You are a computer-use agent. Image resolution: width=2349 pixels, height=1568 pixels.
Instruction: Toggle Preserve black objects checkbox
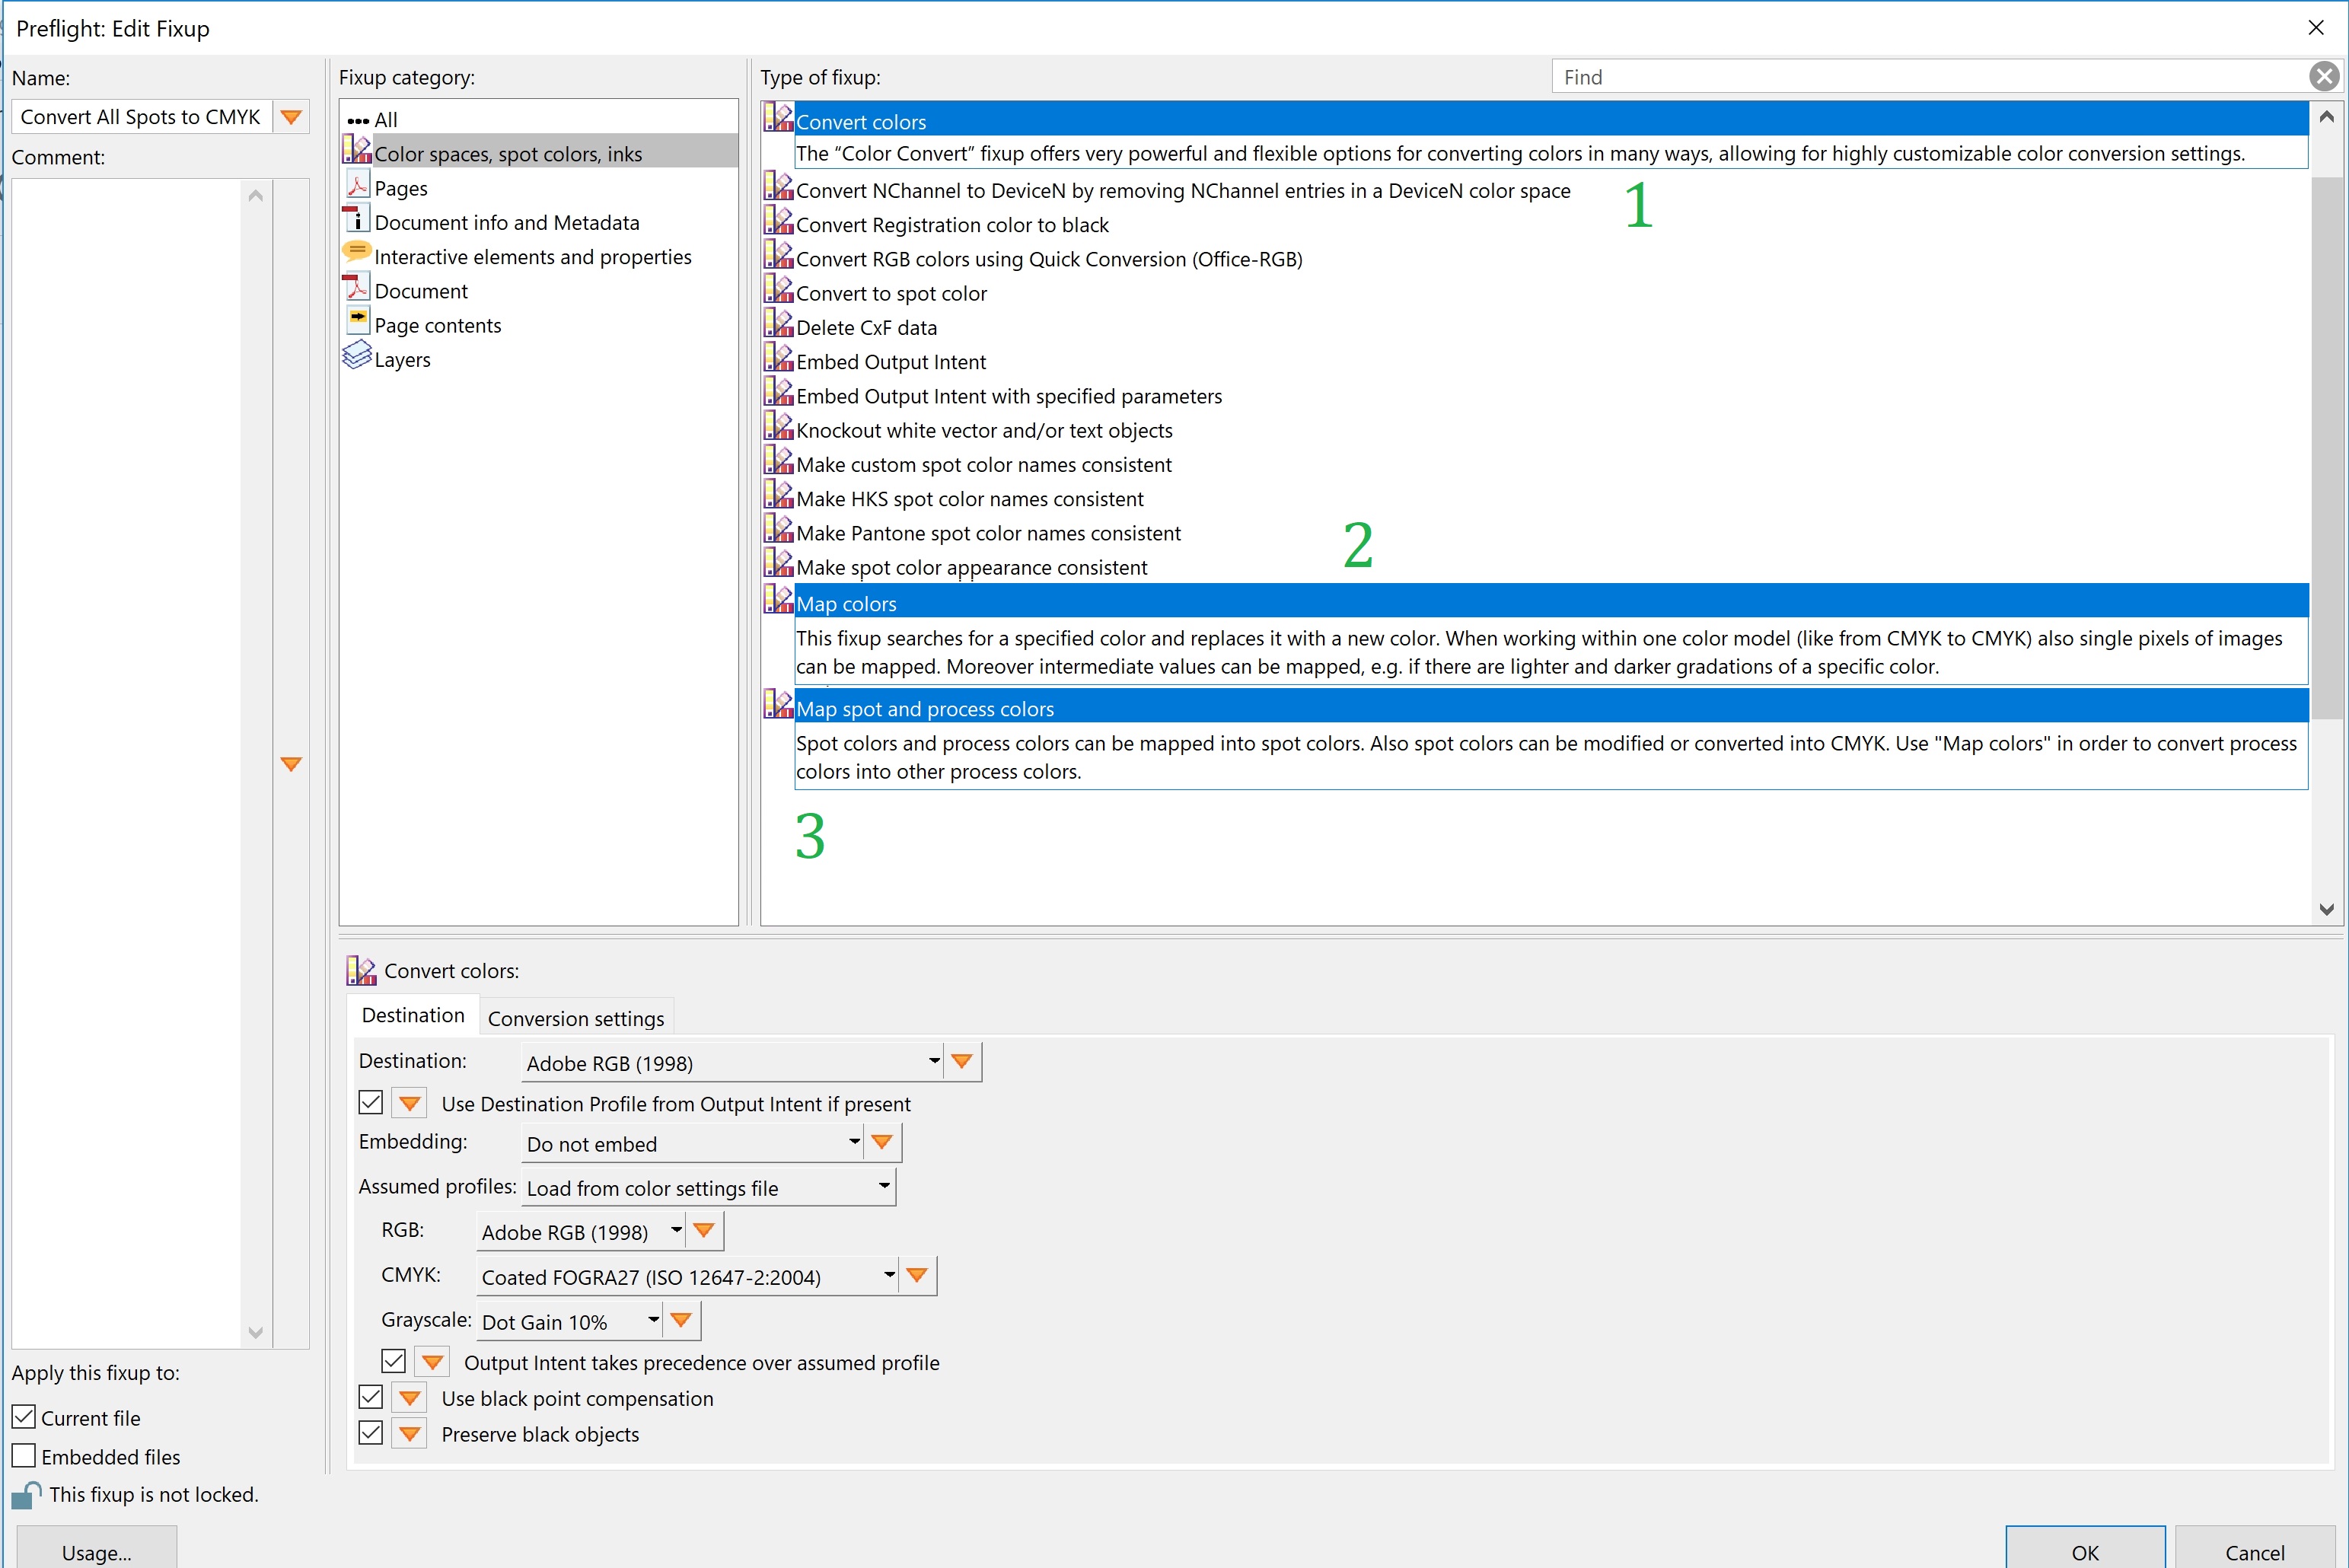click(x=371, y=1433)
